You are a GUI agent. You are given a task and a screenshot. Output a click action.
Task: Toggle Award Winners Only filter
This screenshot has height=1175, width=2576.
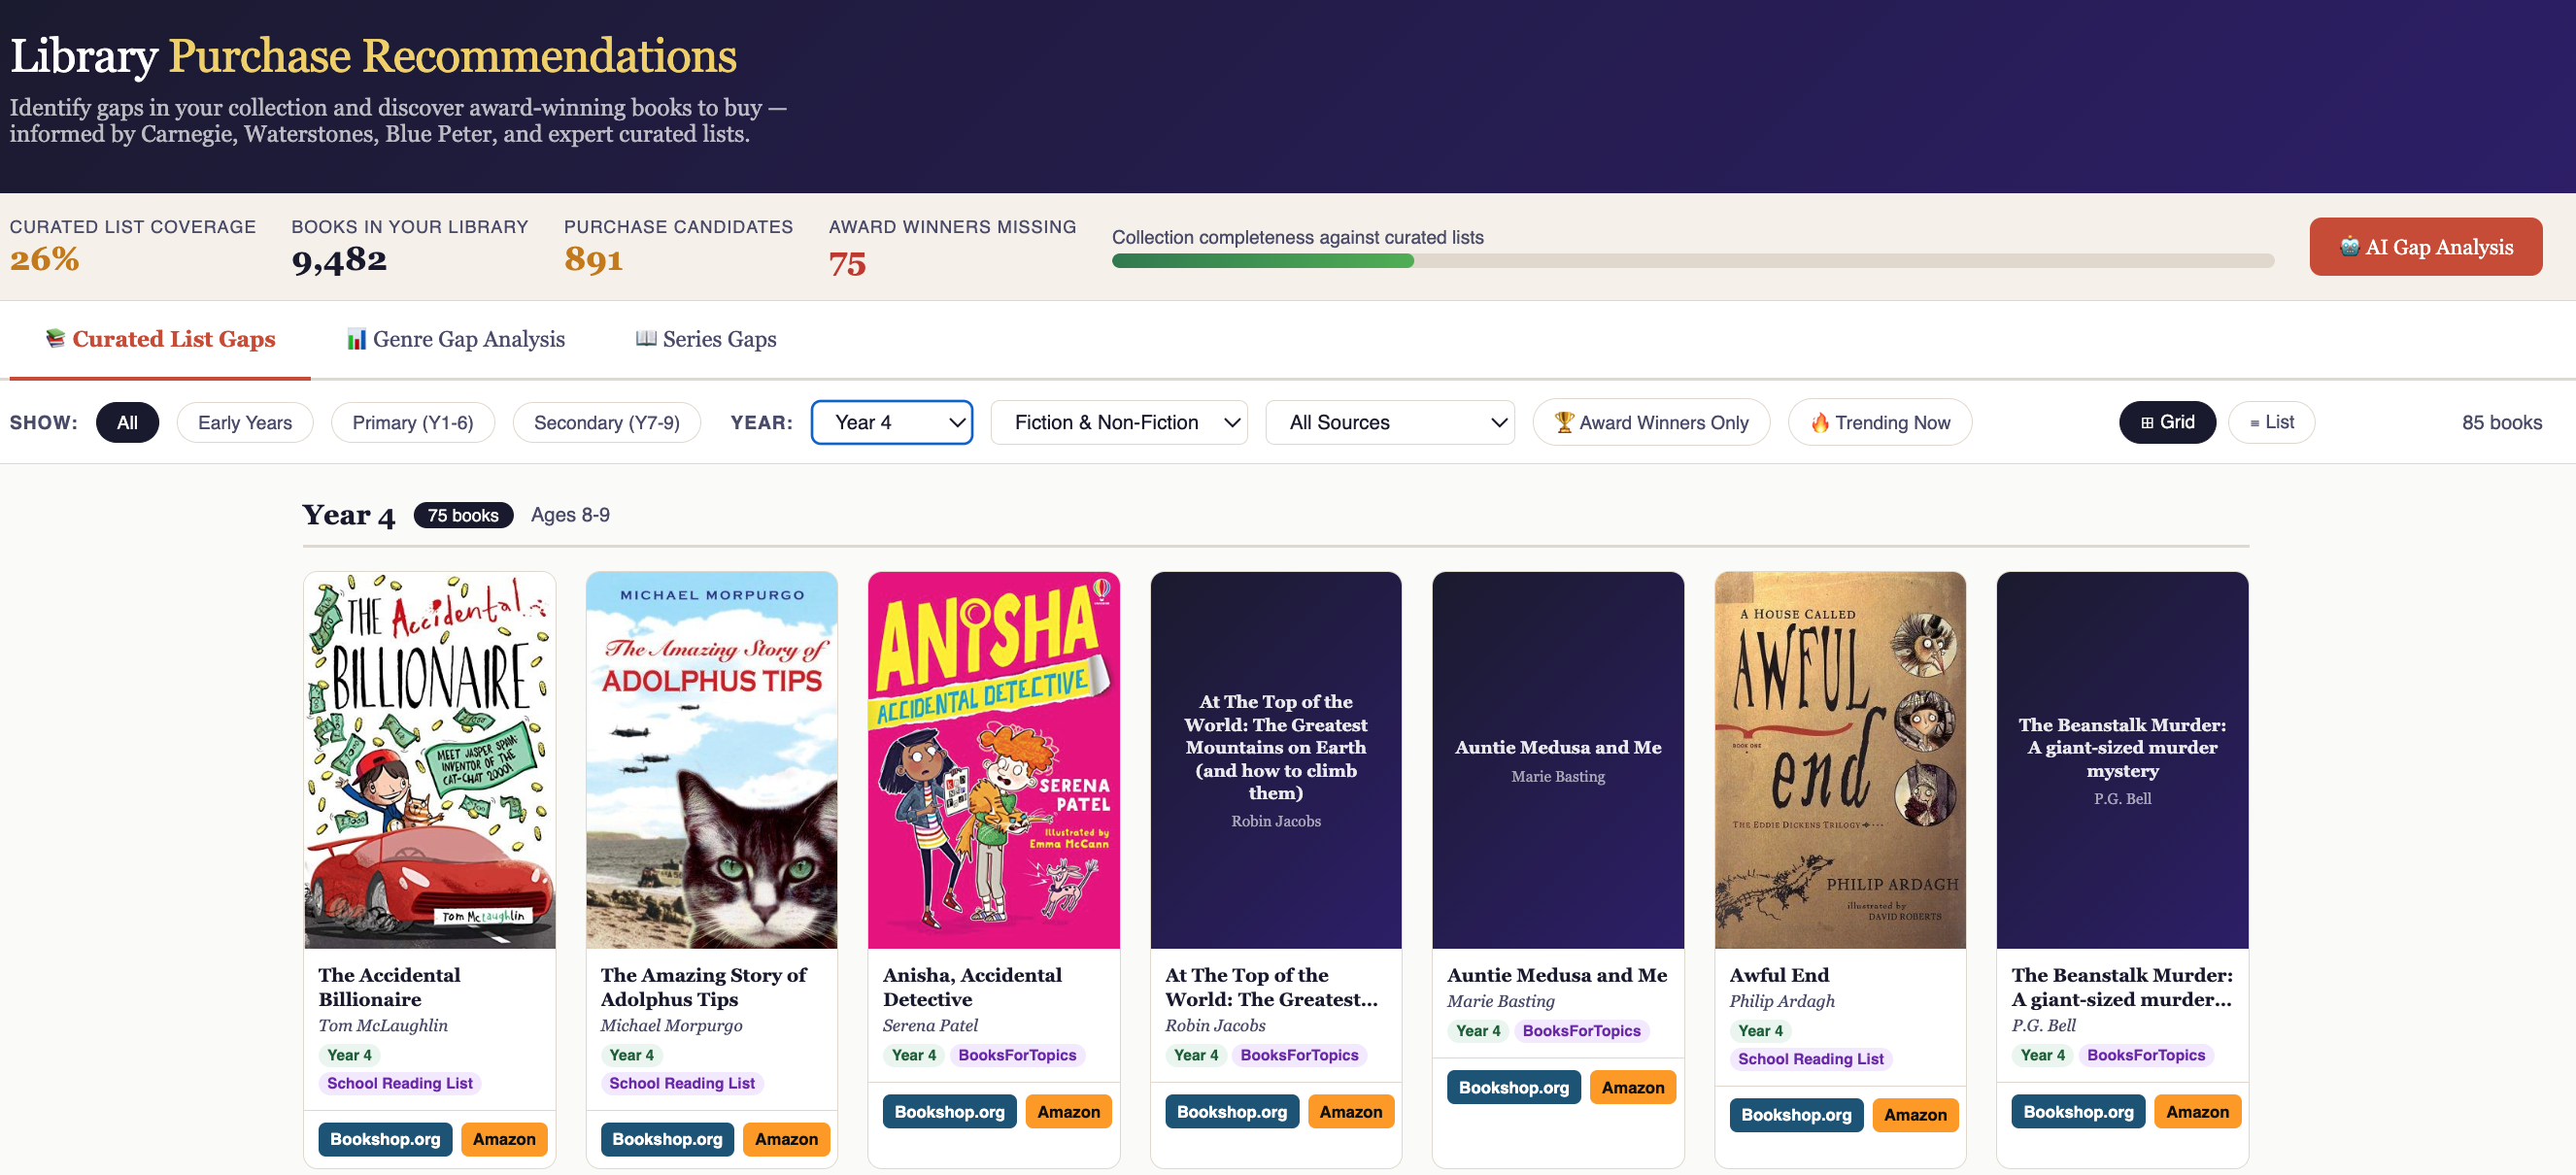[x=1651, y=423]
